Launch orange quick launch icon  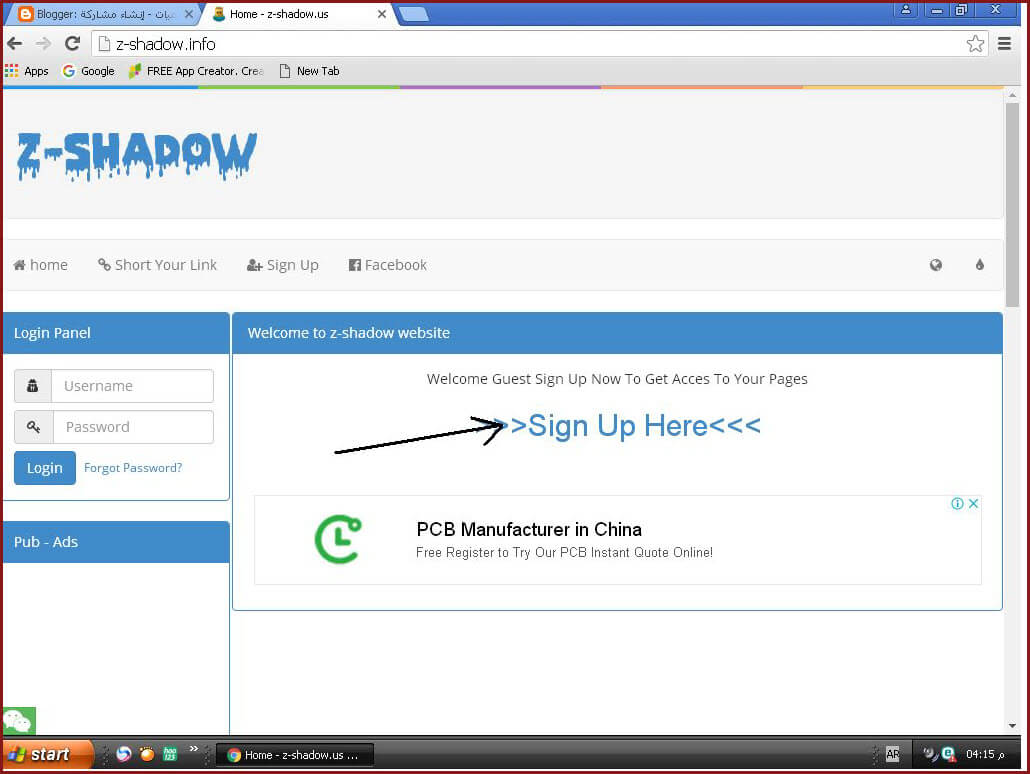pos(147,754)
